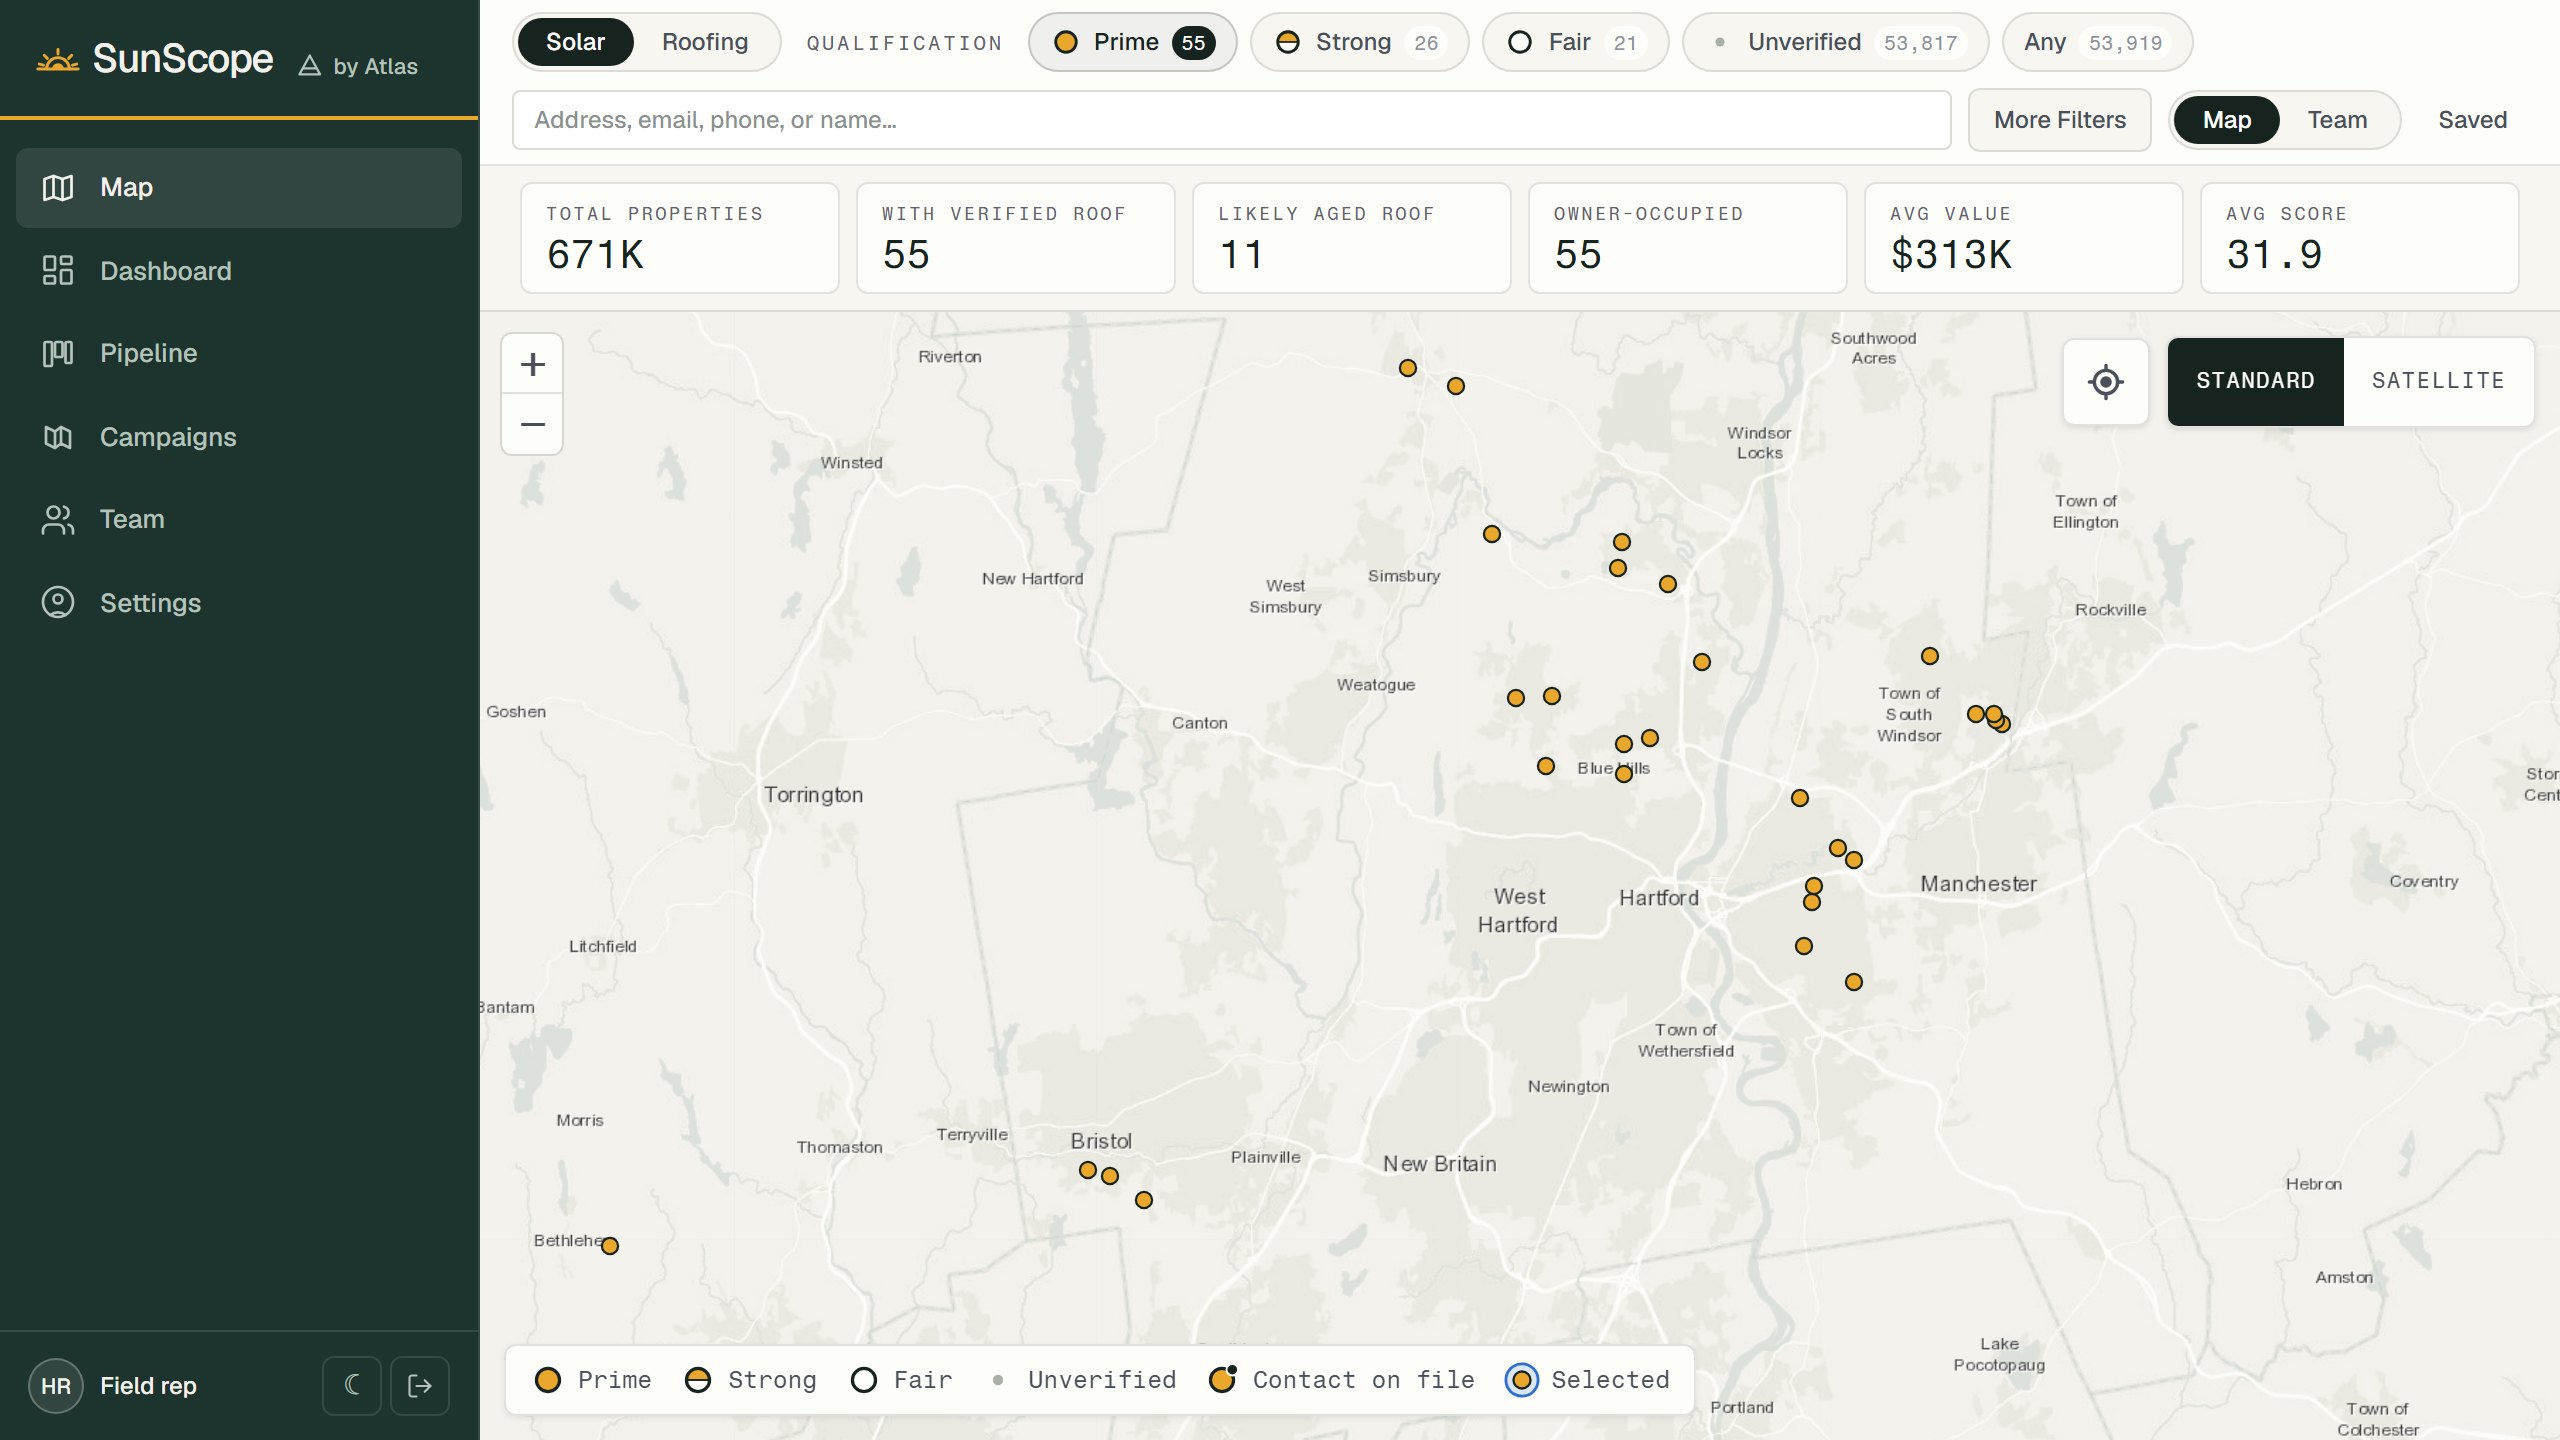Viewport: 2560px width, 1440px height.
Task: Open Saved searches
Action: point(2473,120)
